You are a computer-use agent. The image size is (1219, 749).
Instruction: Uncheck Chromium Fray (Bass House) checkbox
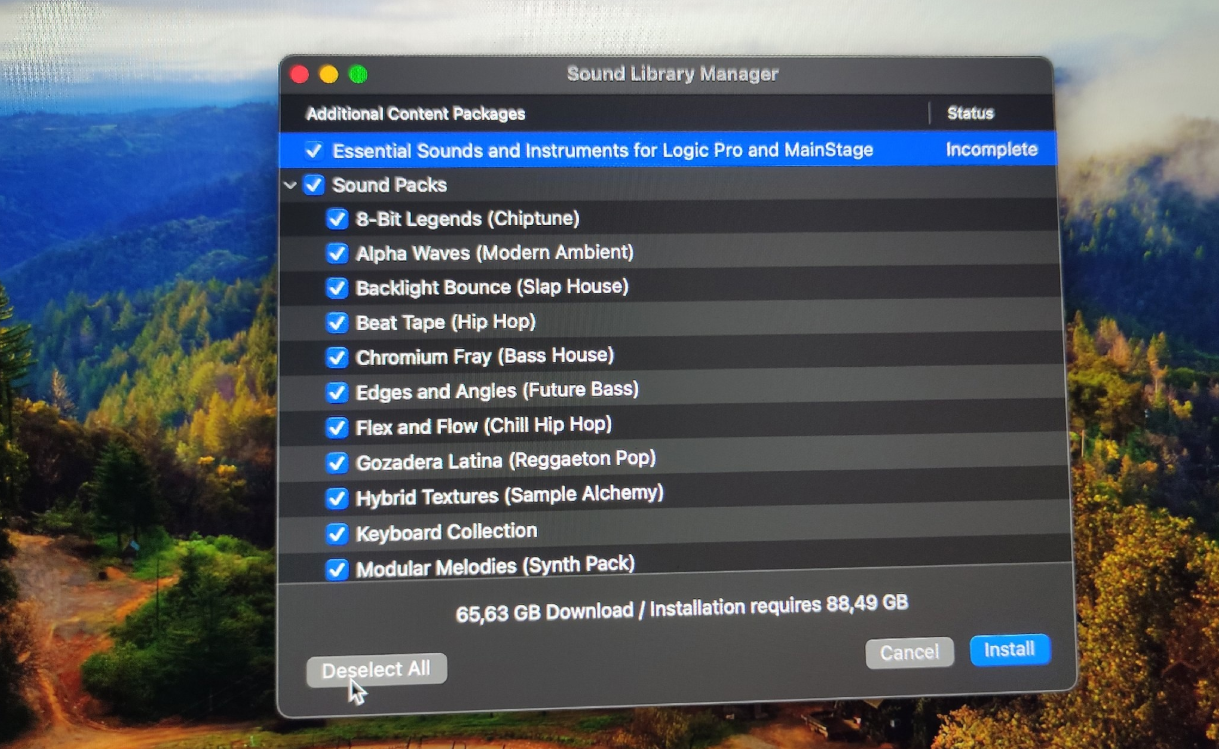pos(337,357)
